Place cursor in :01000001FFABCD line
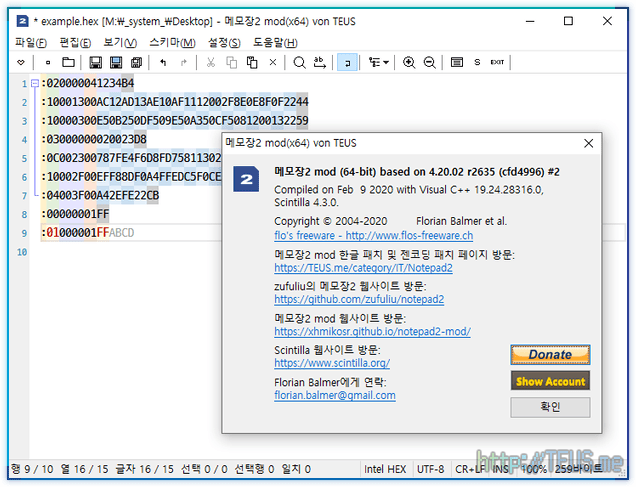Image resolution: width=636 pixels, height=487 pixels. [x=88, y=233]
